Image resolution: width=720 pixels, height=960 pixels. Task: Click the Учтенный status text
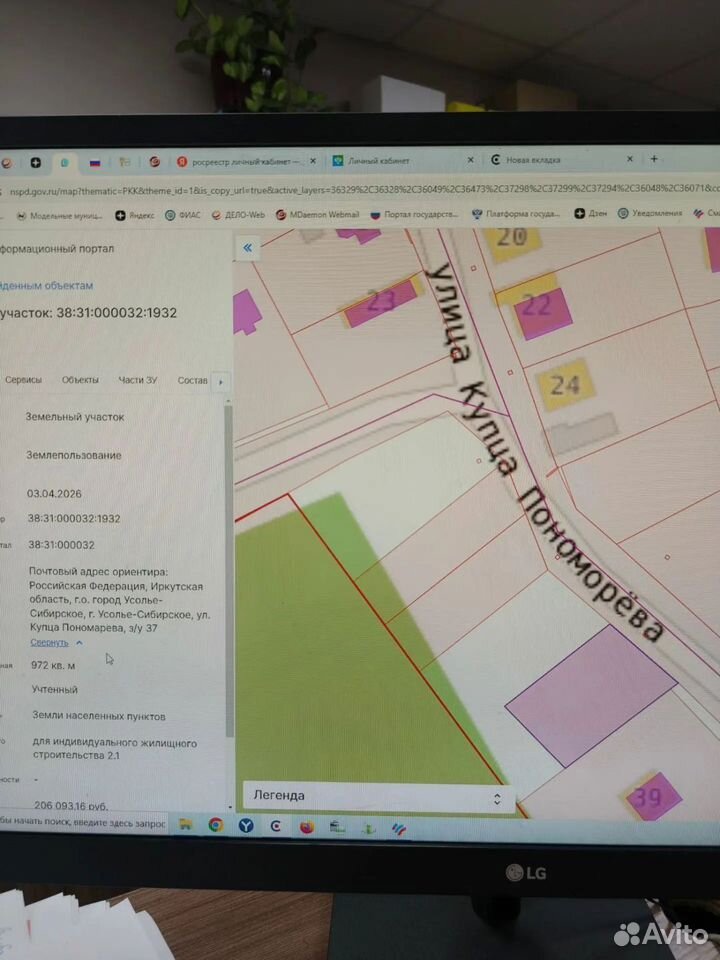click(x=54, y=689)
